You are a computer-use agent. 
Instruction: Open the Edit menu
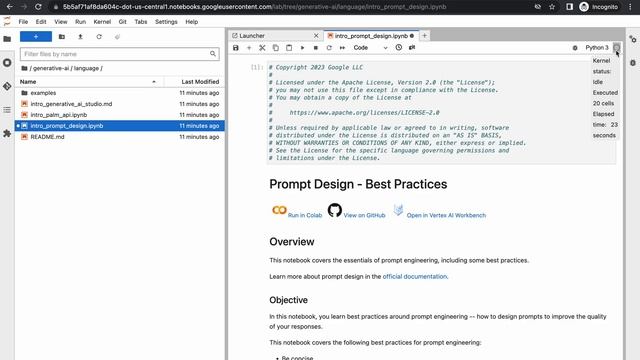pyautogui.click(x=41, y=22)
